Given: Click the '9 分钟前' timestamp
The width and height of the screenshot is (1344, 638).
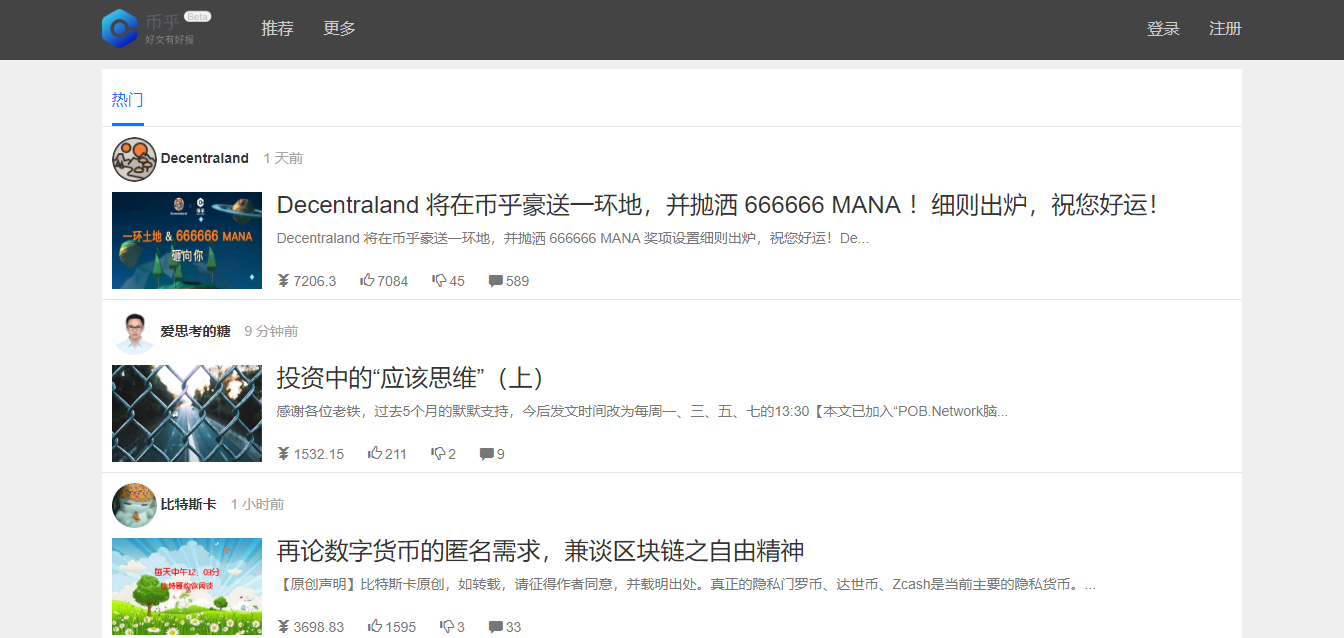Looking at the screenshot, I should coord(271,331).
